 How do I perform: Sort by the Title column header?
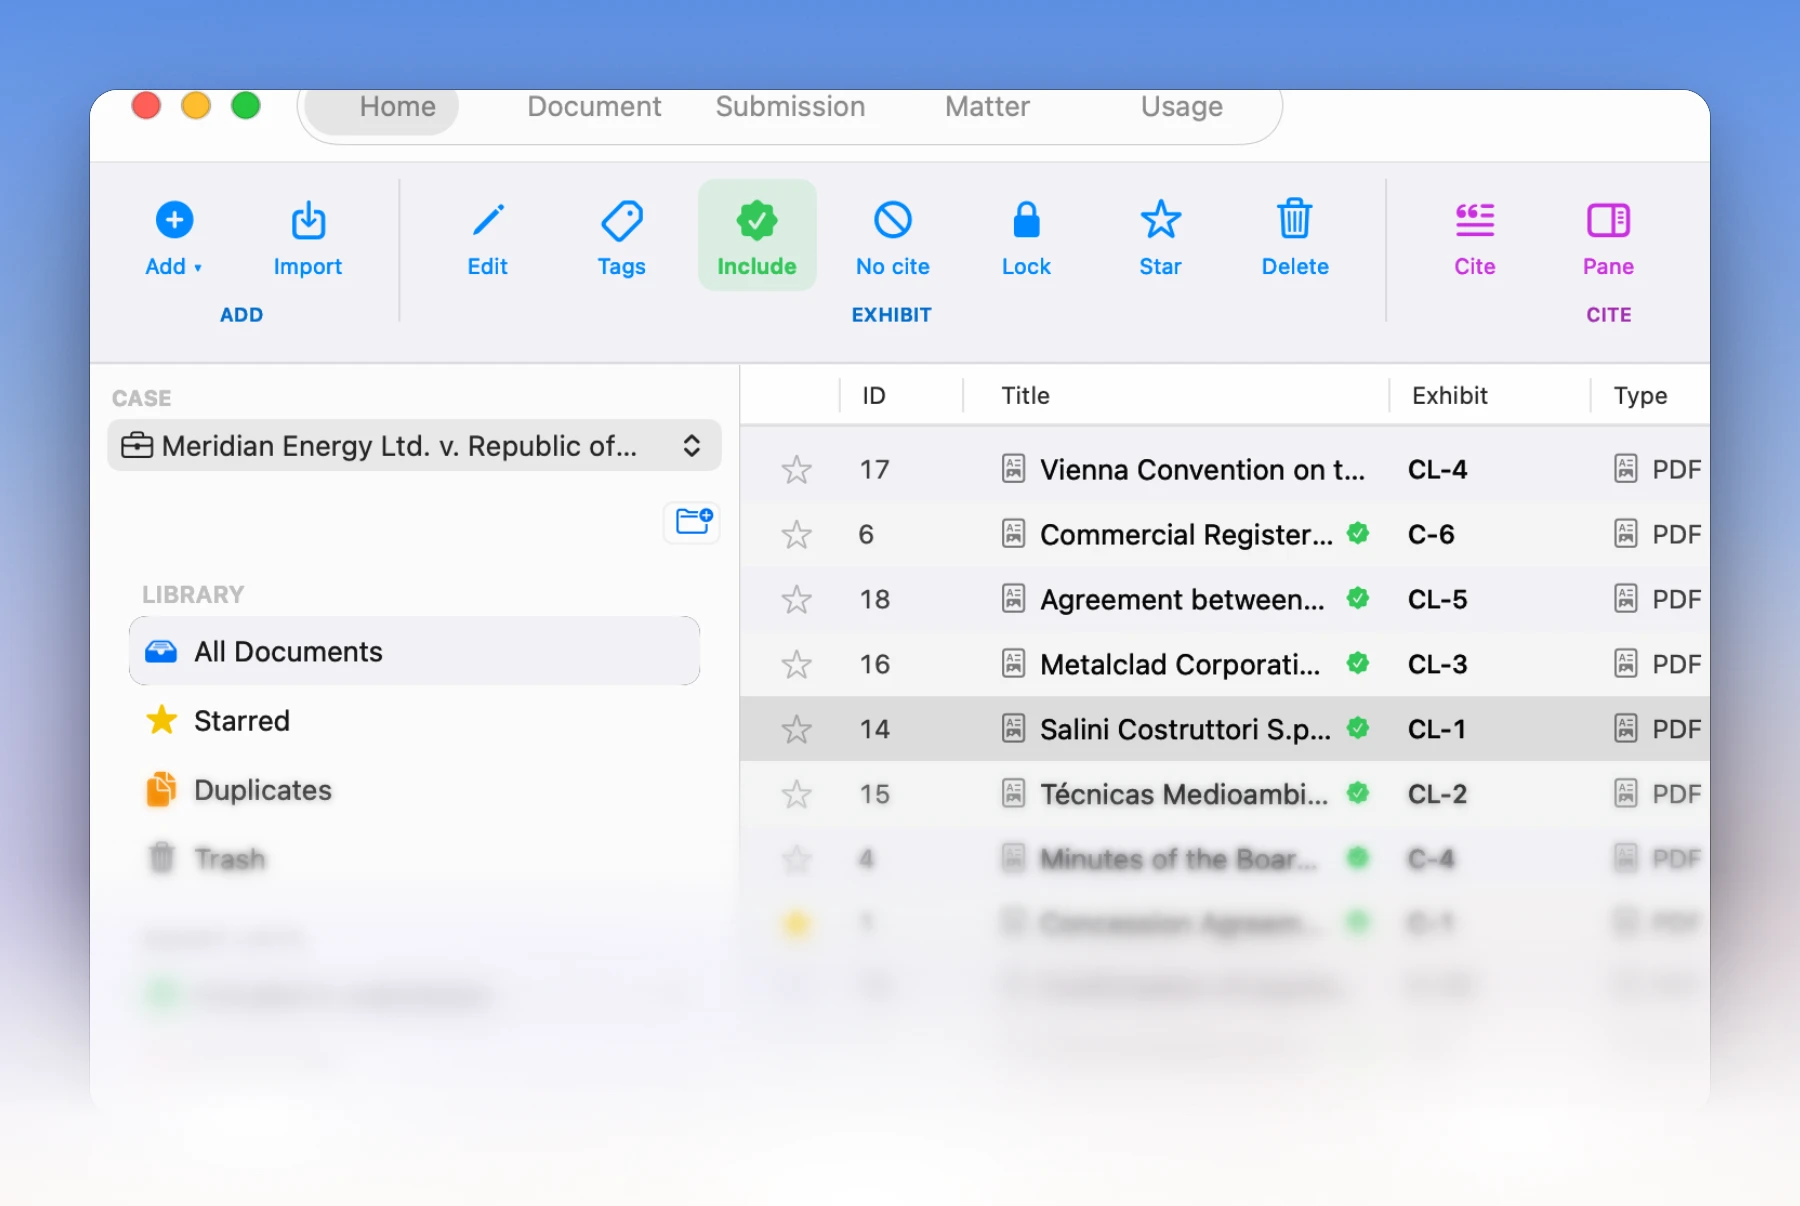click(1026, 396)
